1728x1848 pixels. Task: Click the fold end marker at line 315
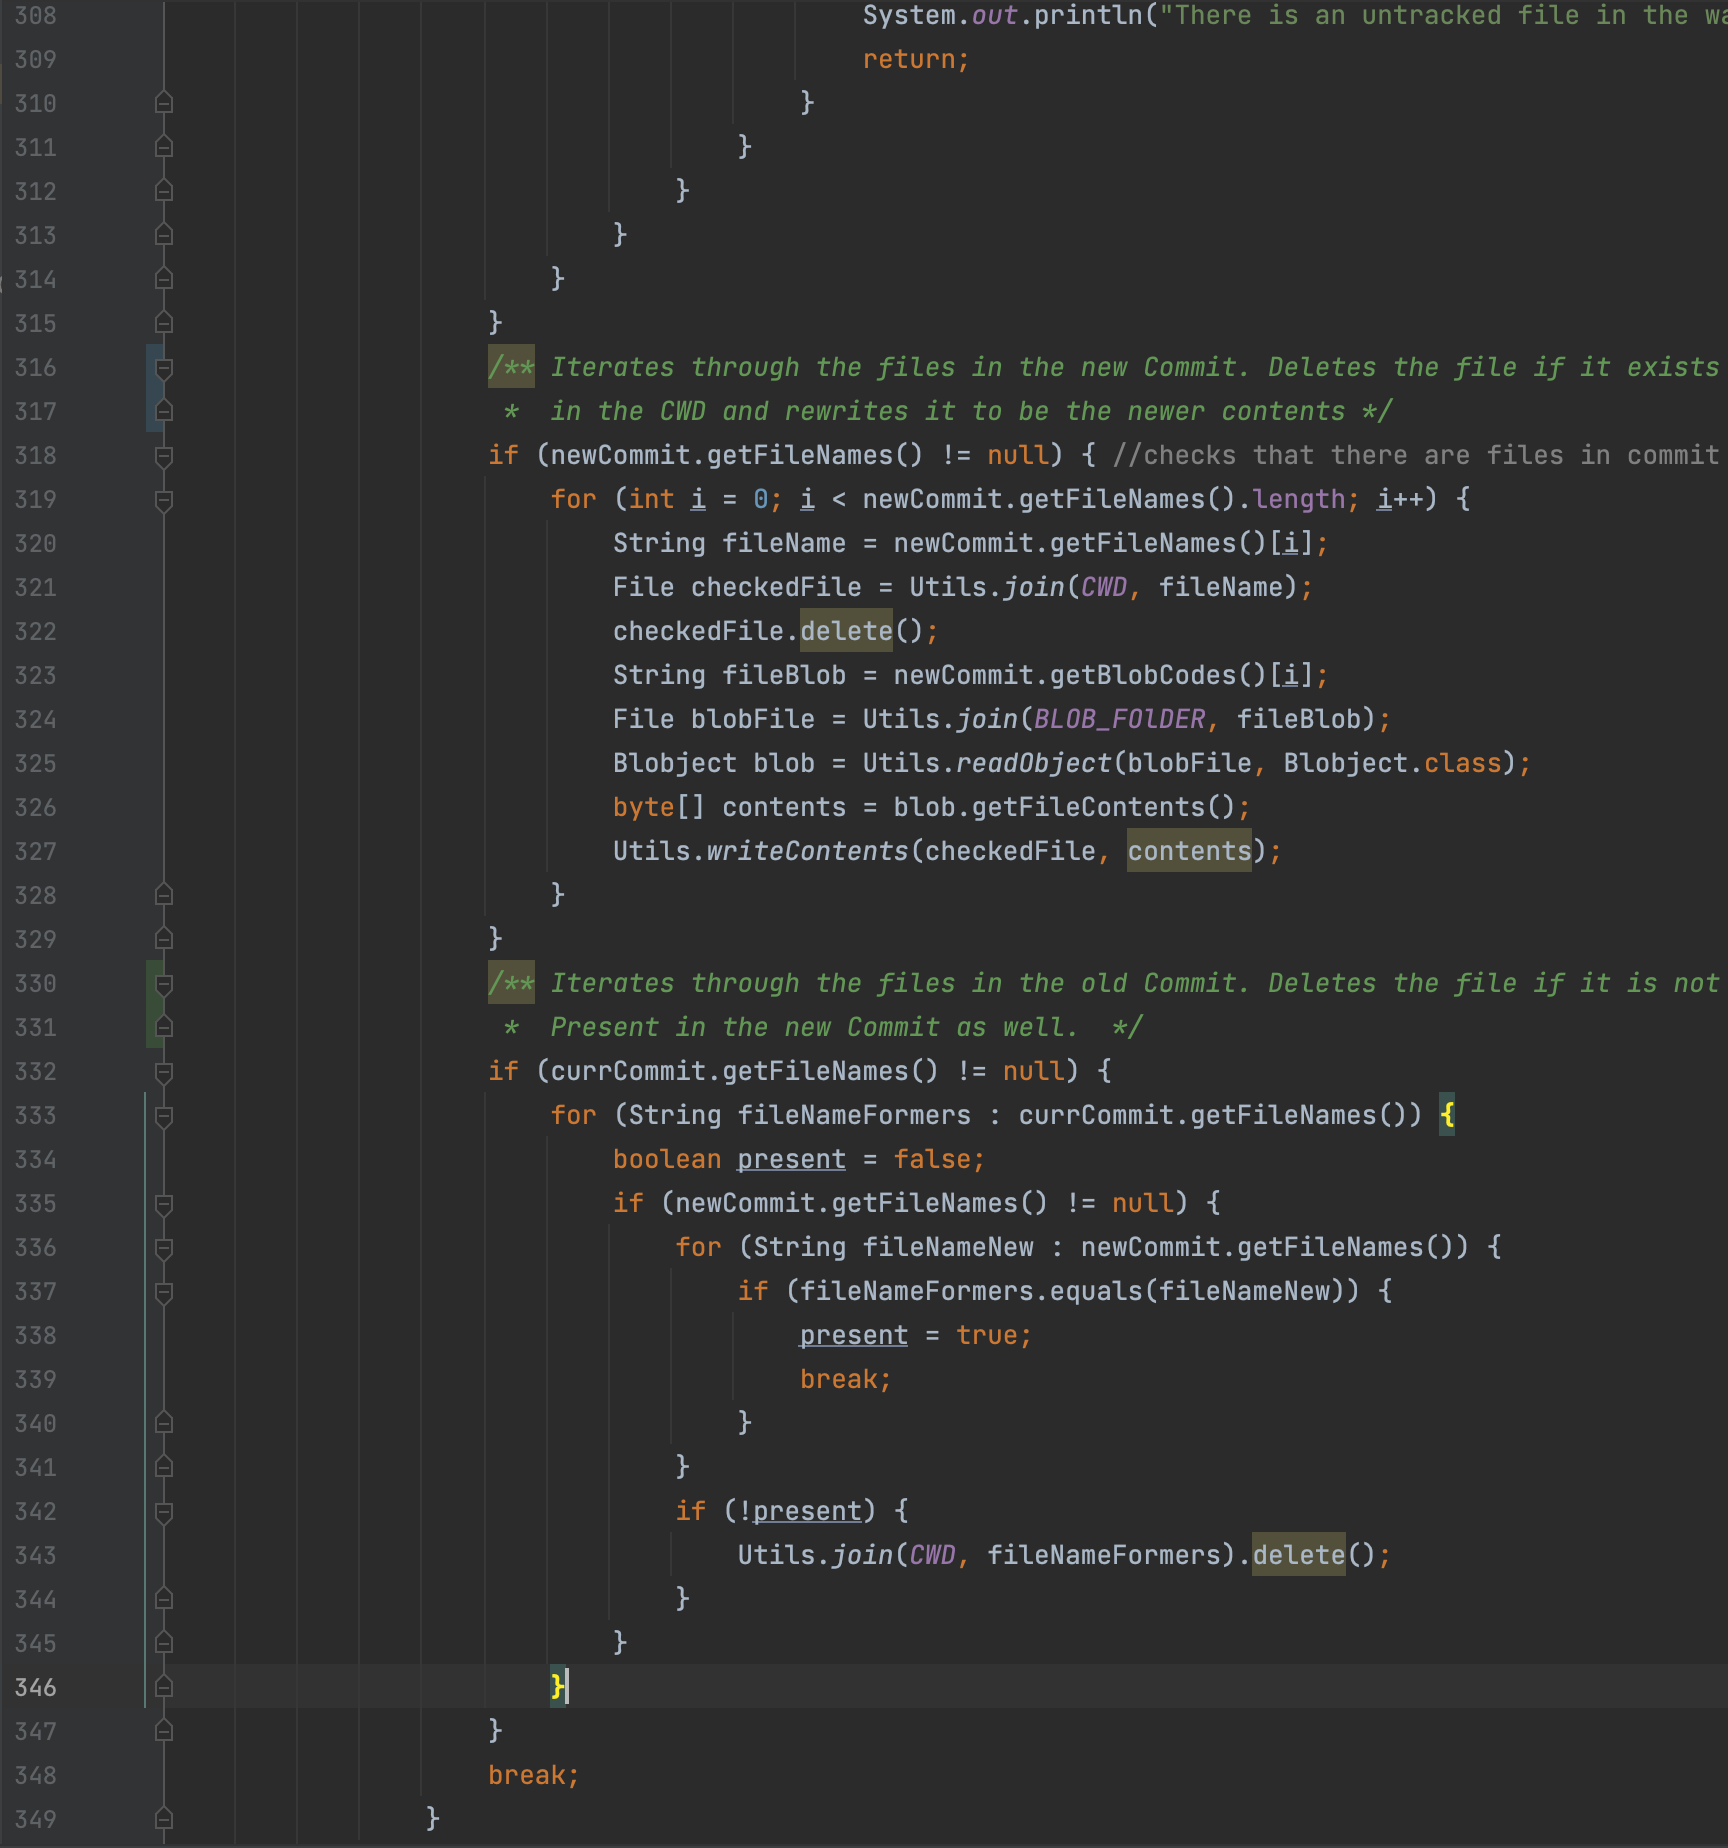pyautogui.click(x=164, y=323)
